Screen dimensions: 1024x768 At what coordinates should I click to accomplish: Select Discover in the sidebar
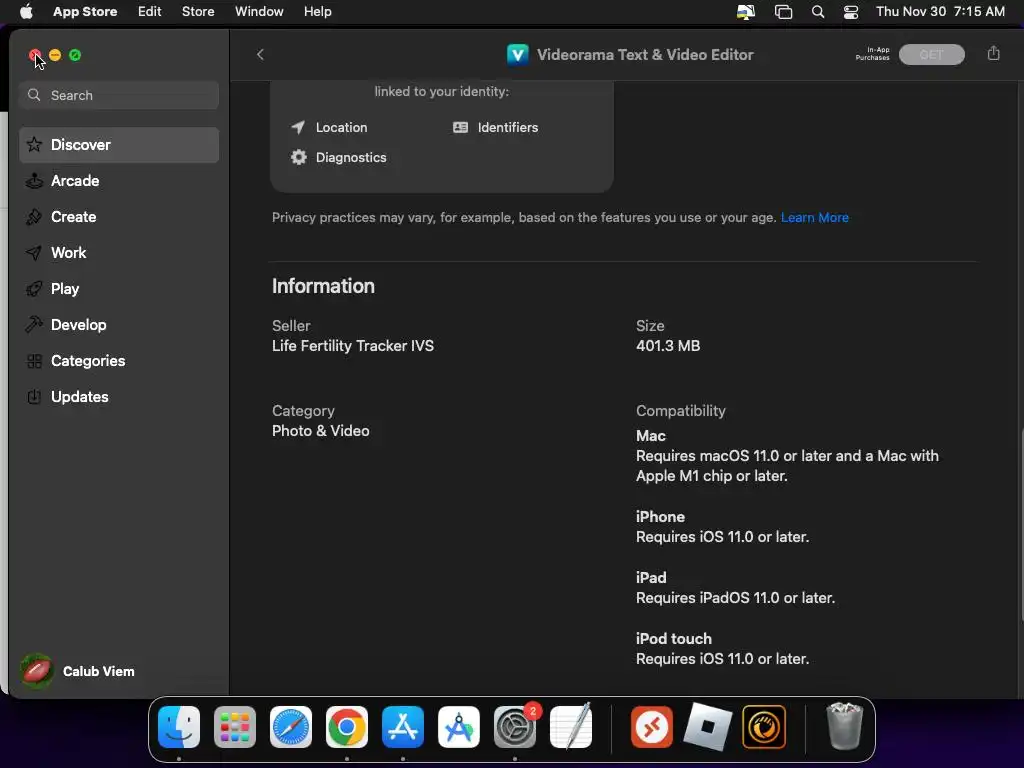(119, 144)
